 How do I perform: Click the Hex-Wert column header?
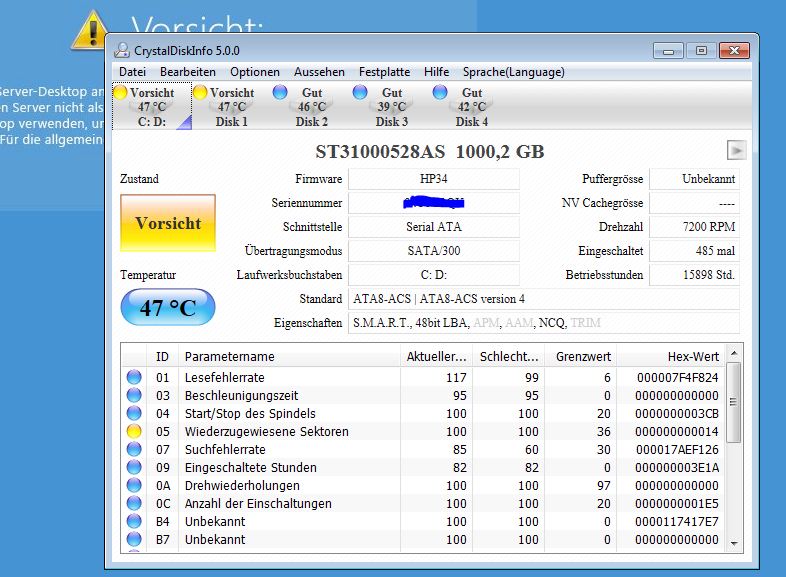click(671, 356)
